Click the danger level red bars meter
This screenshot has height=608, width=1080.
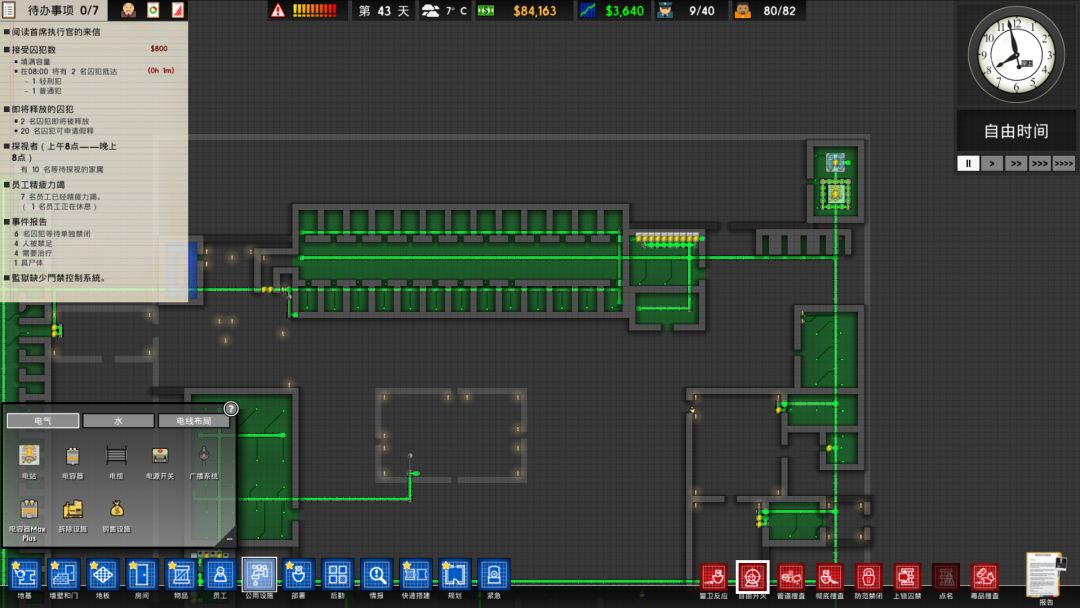[315, 10]
